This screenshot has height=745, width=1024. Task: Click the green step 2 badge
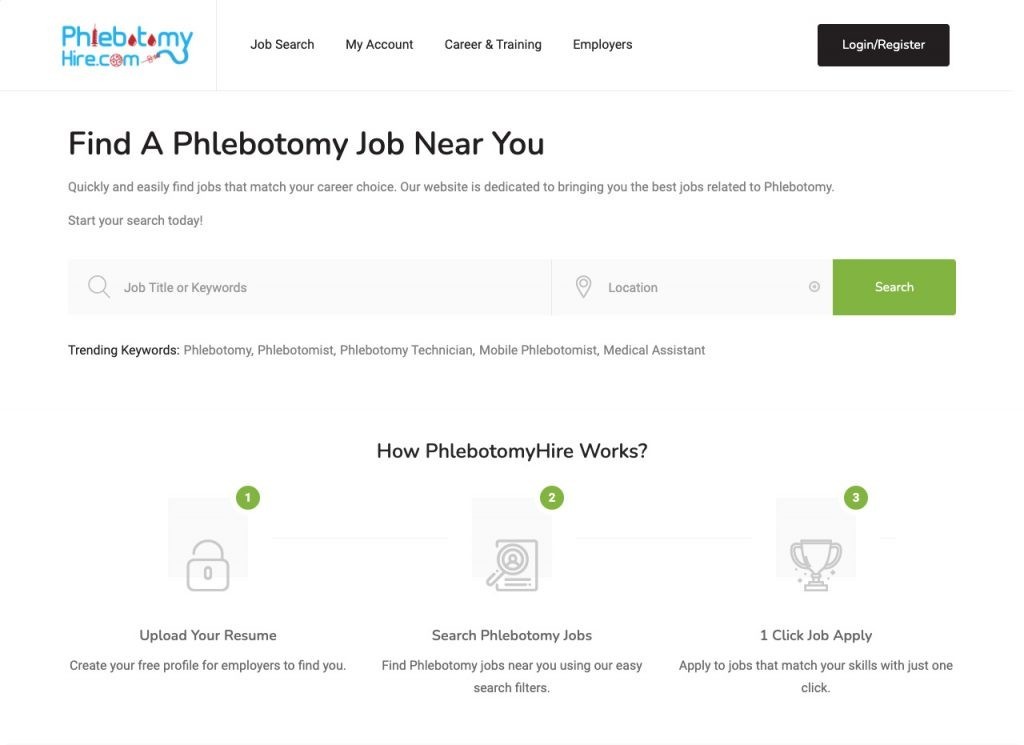tap(552, 498)
